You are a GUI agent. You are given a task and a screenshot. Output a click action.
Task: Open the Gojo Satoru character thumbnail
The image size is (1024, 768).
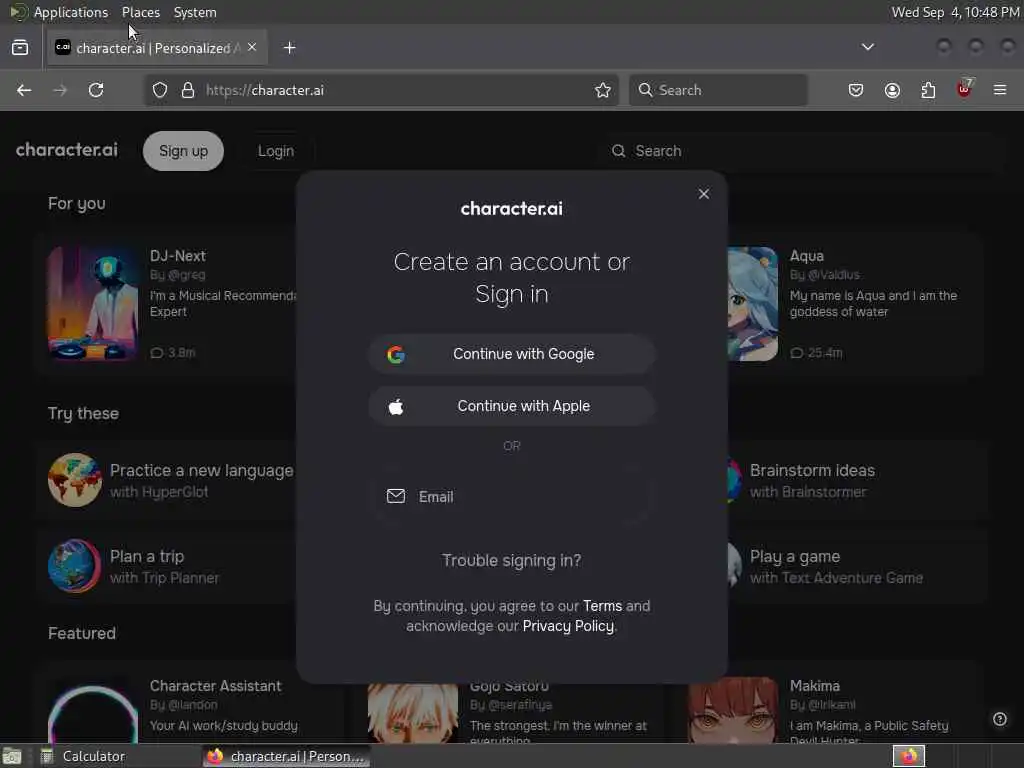click(x=413, y=713)
